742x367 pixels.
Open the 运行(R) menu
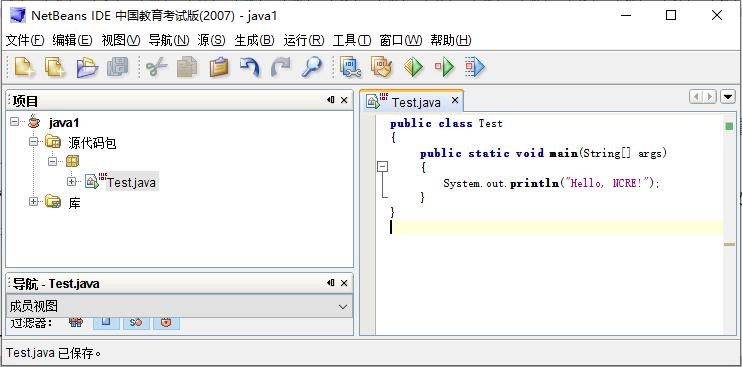tap(304, 41)
